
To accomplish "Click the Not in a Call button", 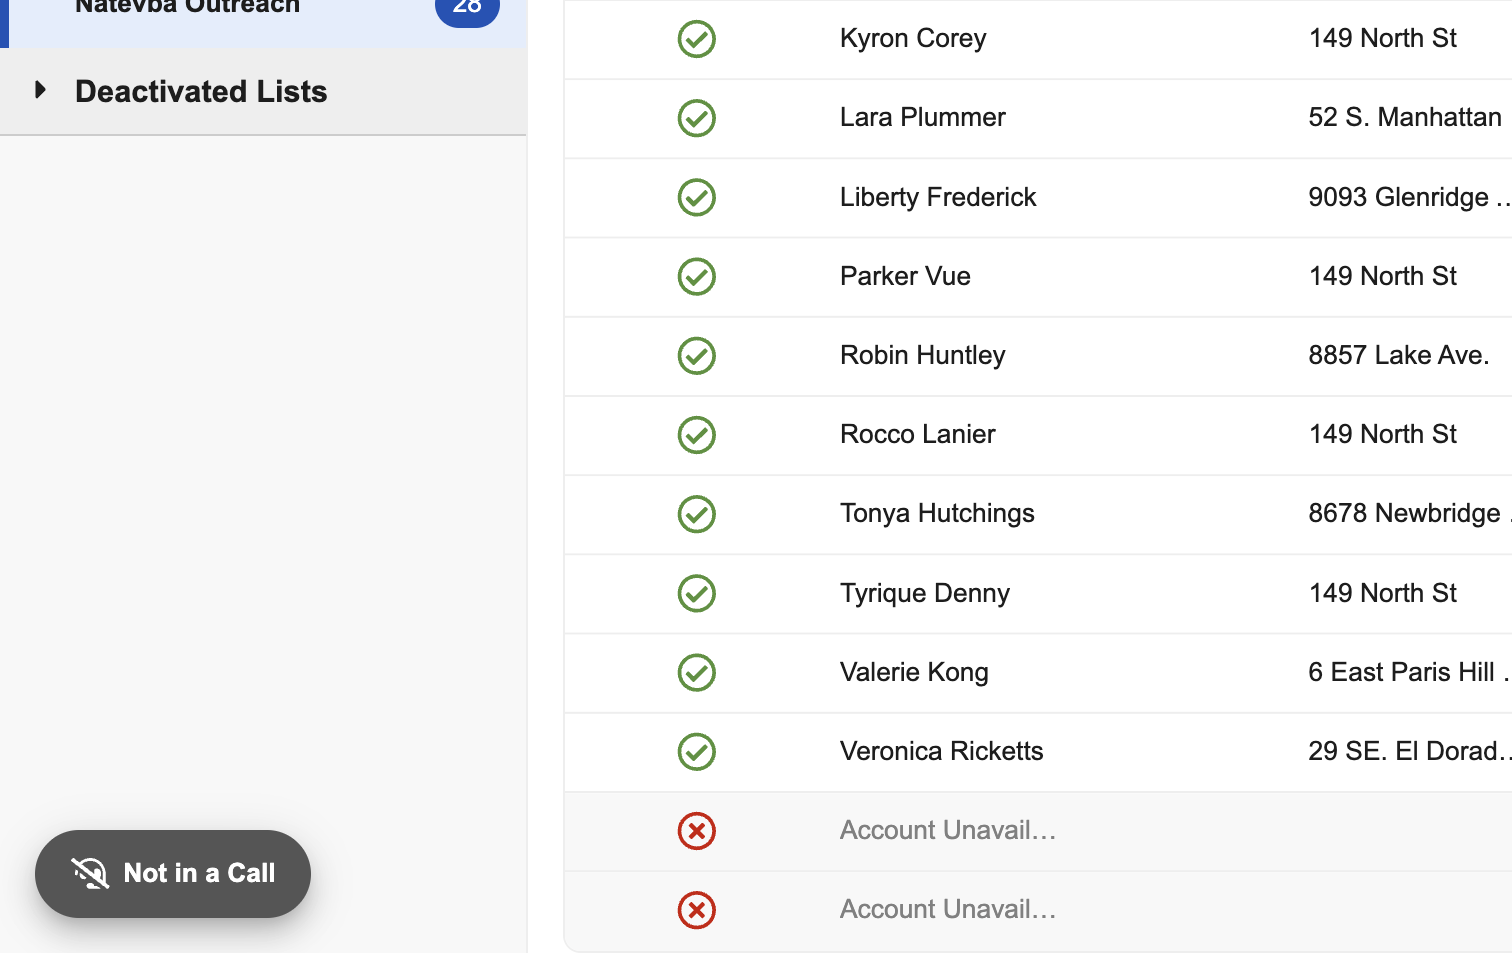I will click(173, 873).
